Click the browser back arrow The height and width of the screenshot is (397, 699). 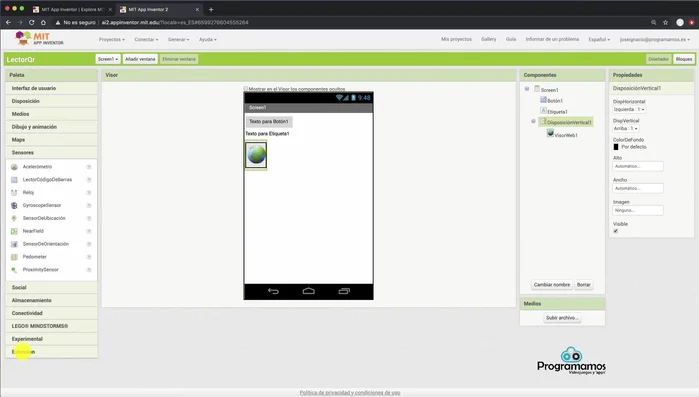pyautogui.click(x=8, y=22)
